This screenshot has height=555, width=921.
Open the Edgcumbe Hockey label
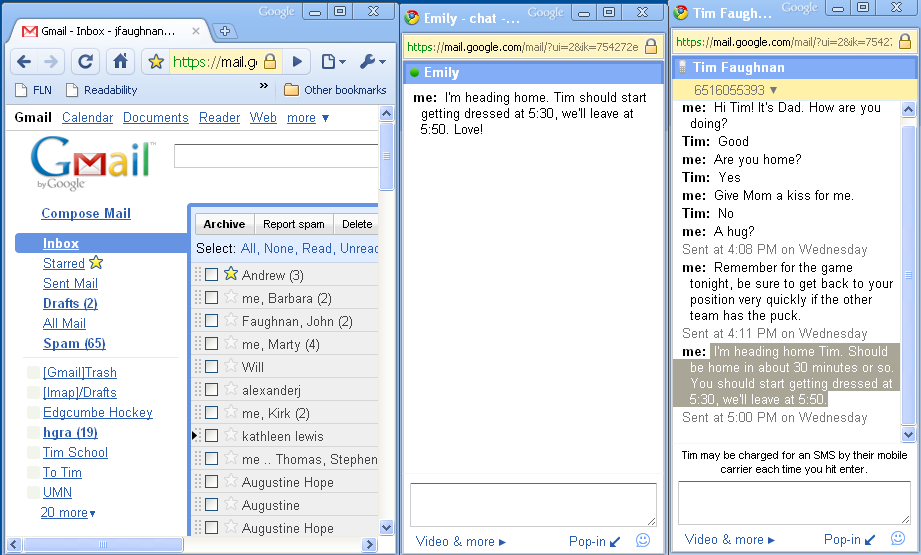(98, 412)
